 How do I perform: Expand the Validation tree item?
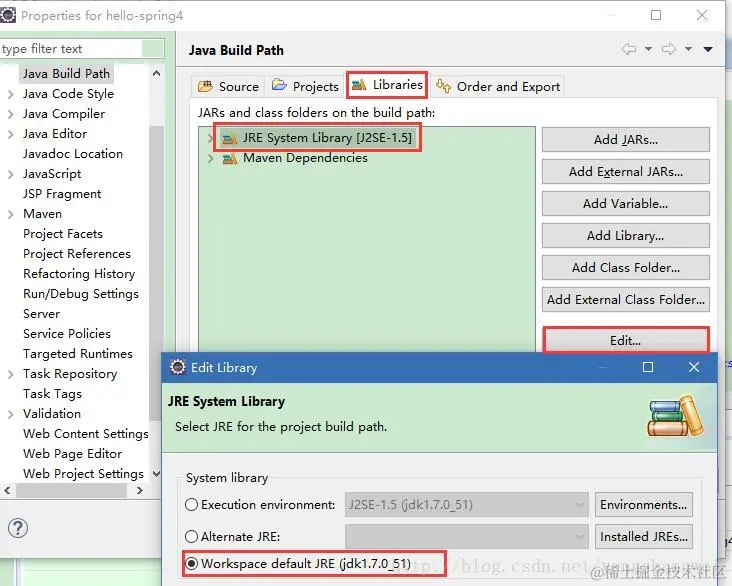pyautogui.click(x=11, y=414)
